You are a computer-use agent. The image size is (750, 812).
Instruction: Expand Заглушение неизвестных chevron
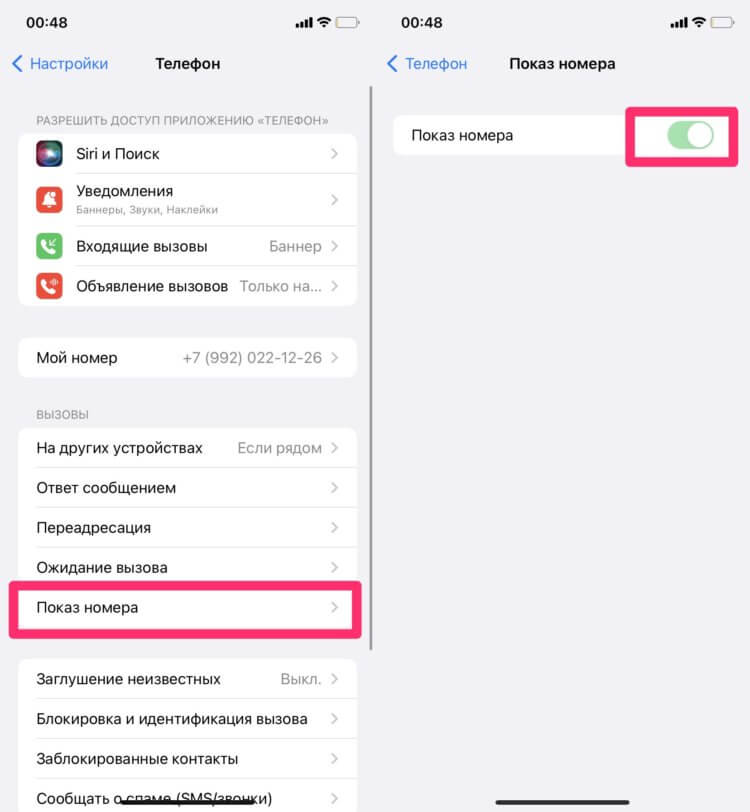(335, 679)
